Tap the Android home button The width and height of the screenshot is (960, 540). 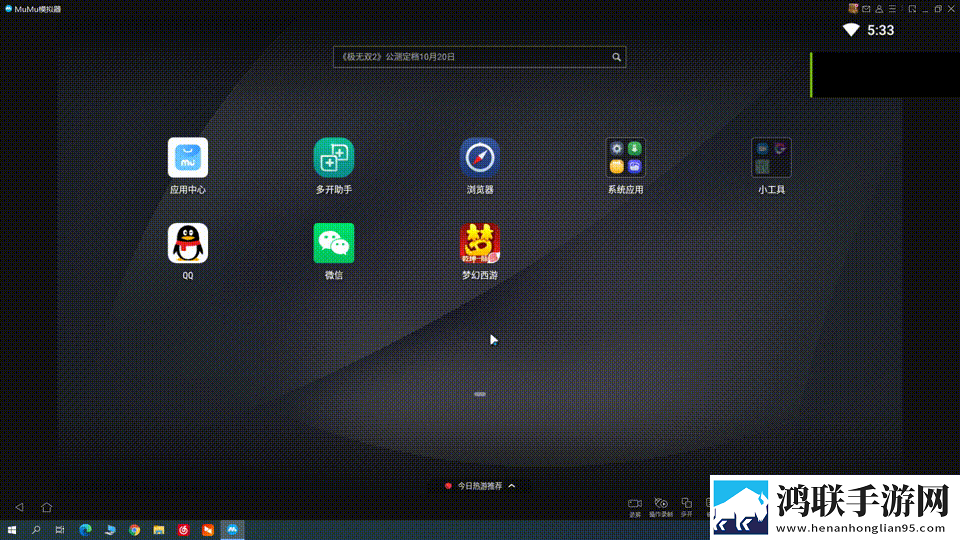pos(47,507)
